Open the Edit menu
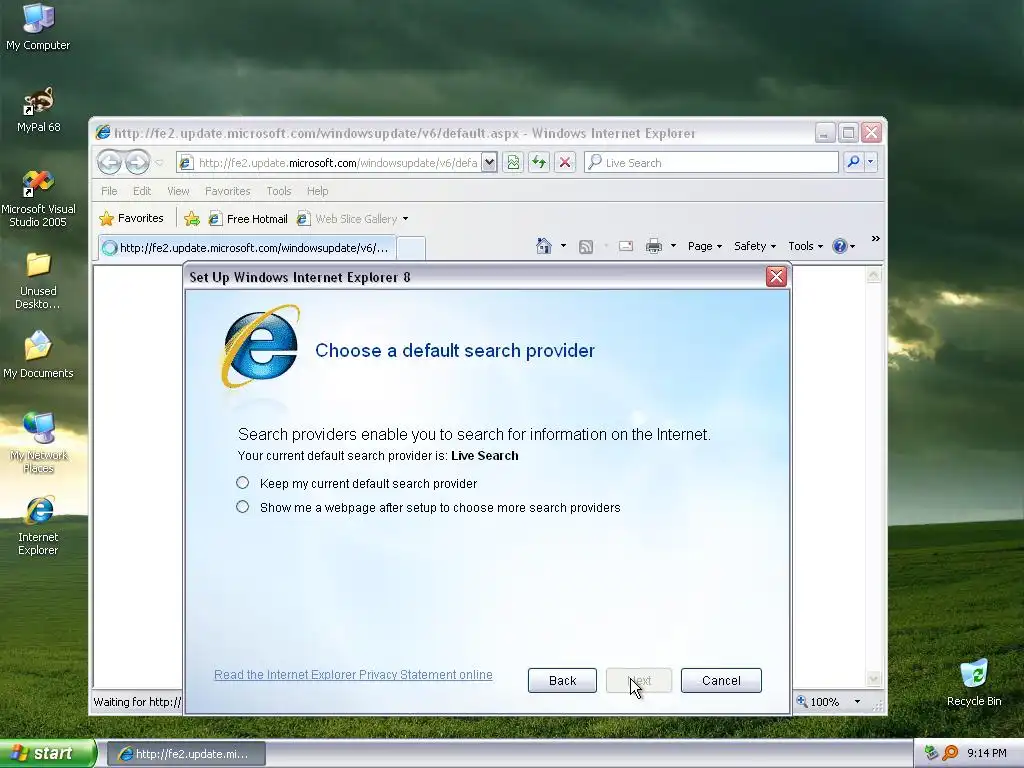This screenshot has width=1024, height=768. point(142,191)
